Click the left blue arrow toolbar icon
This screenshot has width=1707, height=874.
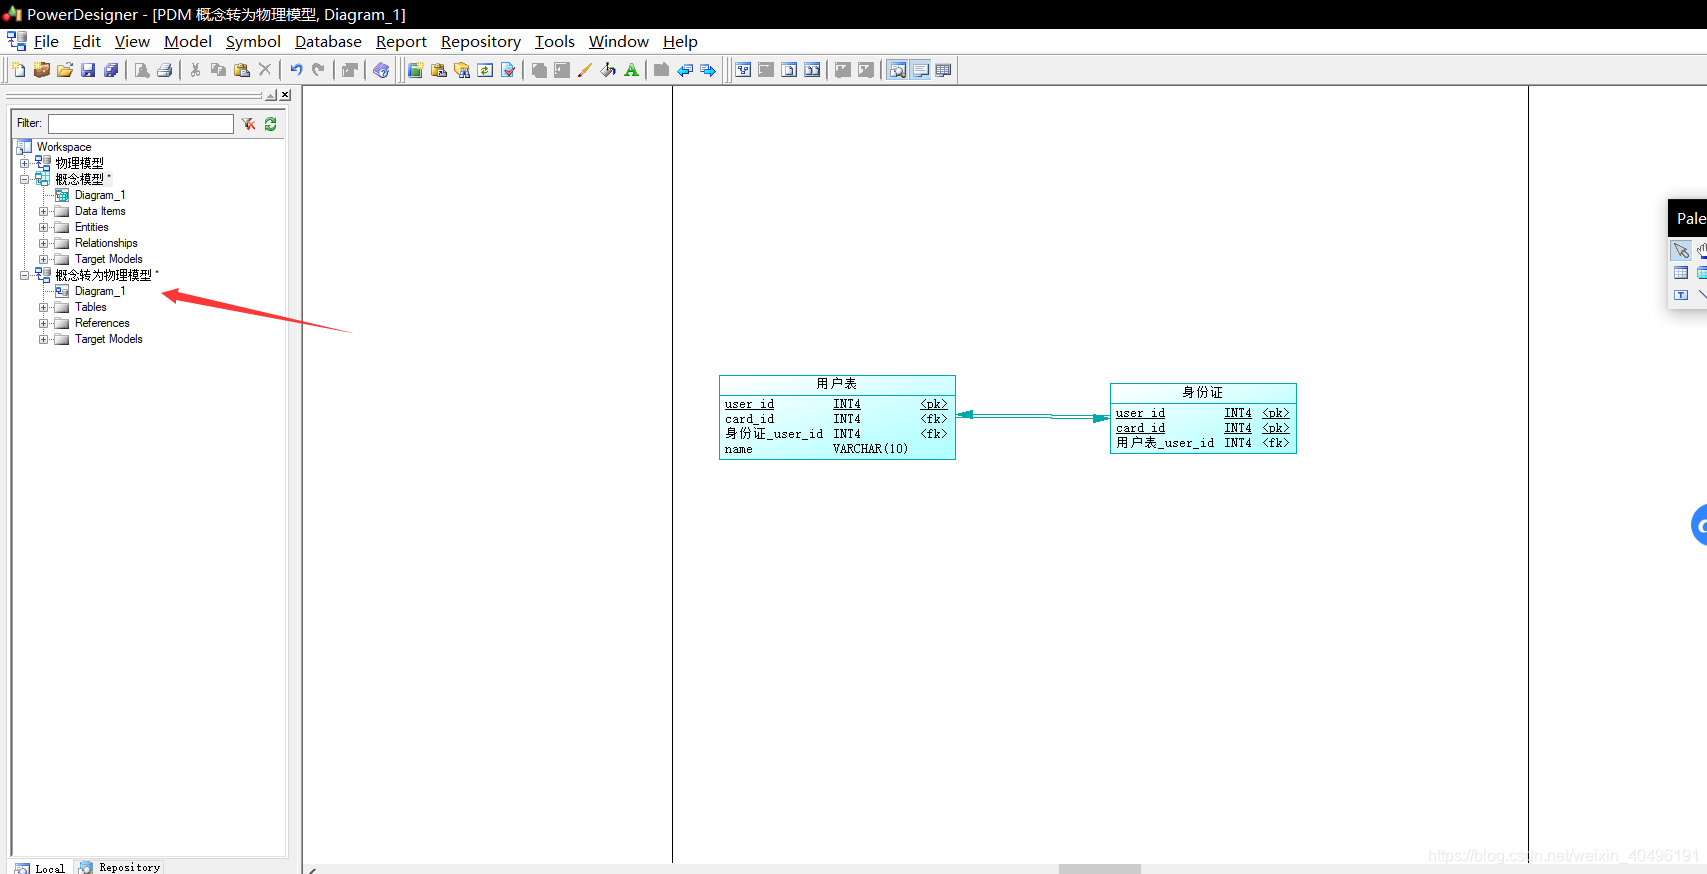(685, 70)
